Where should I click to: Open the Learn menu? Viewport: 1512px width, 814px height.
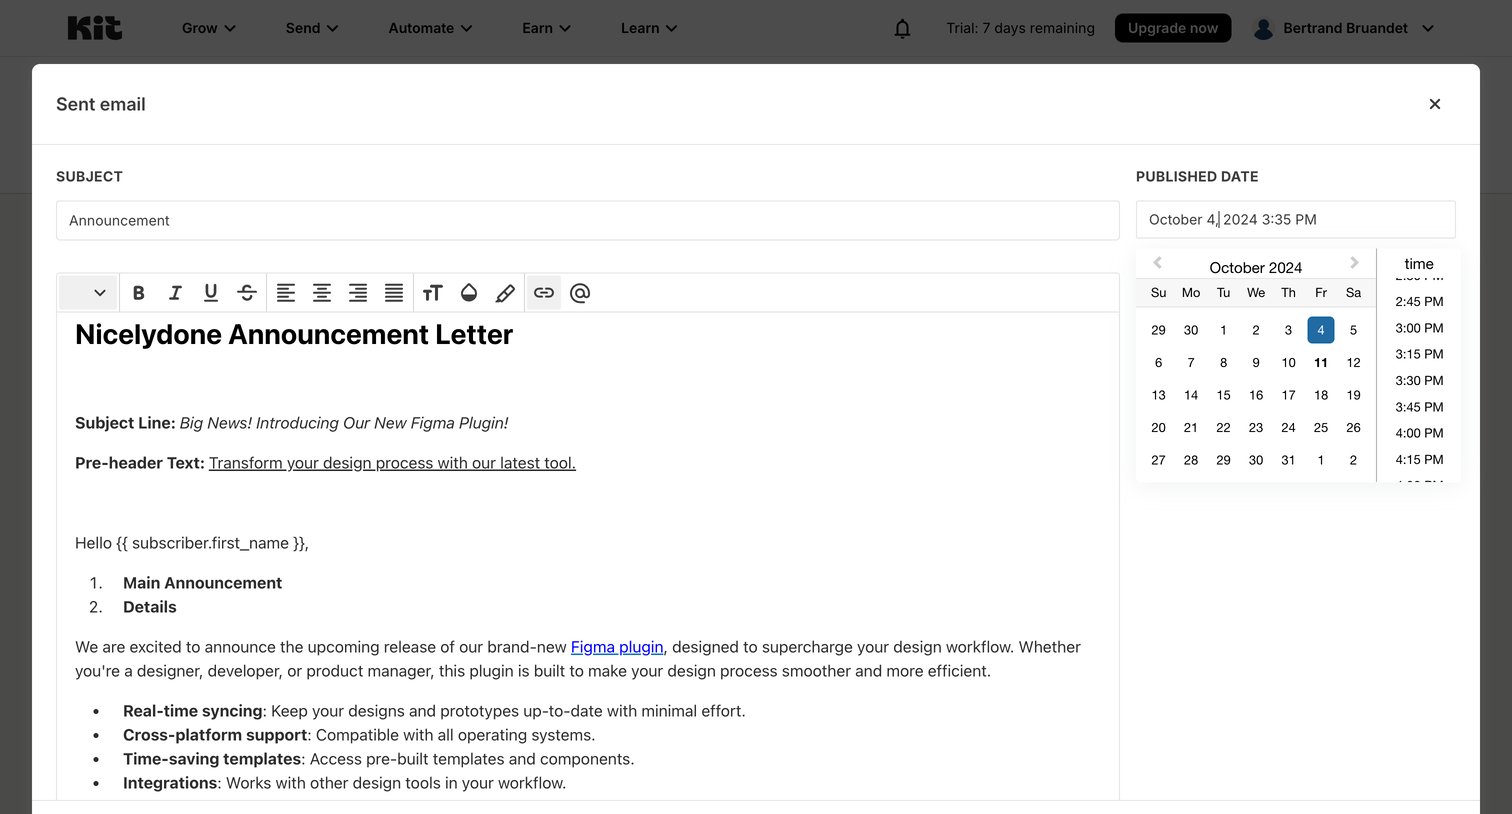point(649,28)
